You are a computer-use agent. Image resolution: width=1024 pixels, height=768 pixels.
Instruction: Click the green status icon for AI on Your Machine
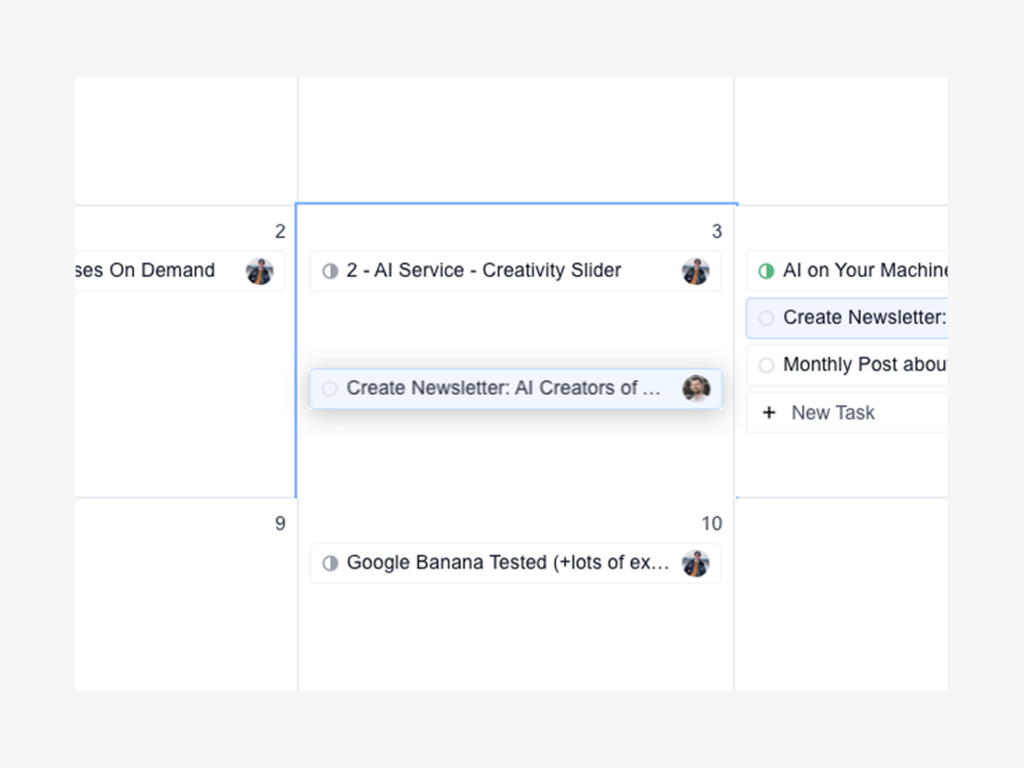(766, 271)
